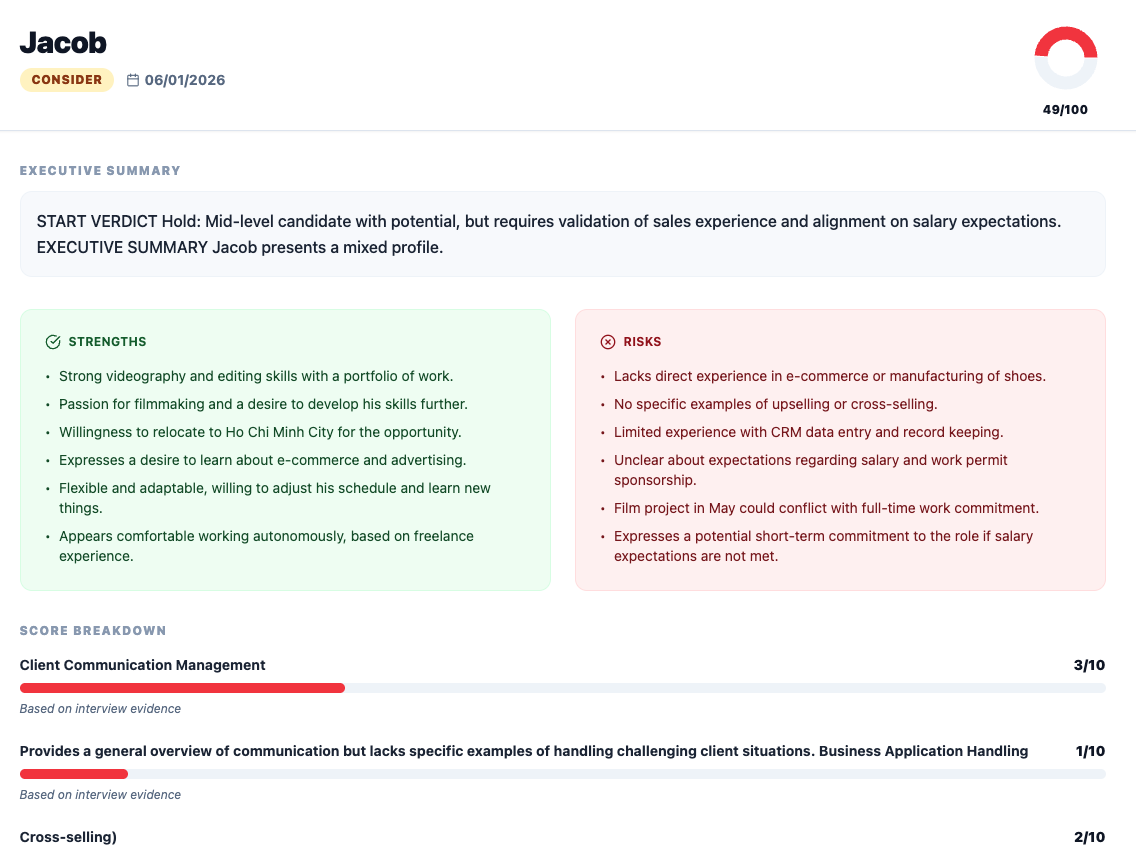This screenshot has width=1136, height=853.
Task: Click the calendar icon beside the date
Action: 135,80
